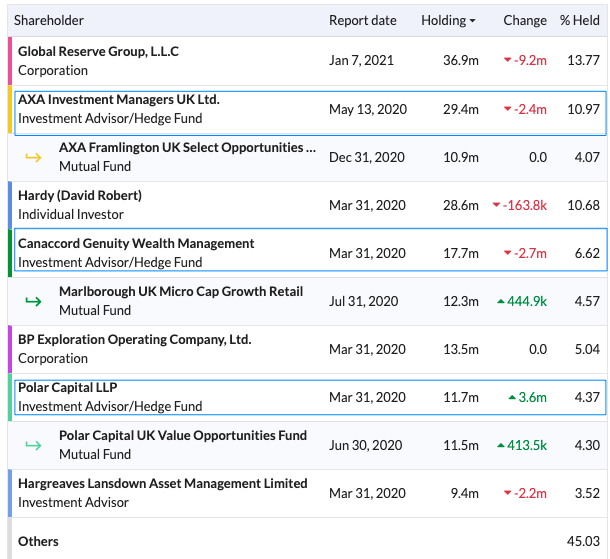Select holding value 36.9m
This screenshot has height=559, width=610.
[x=461, y=61]
